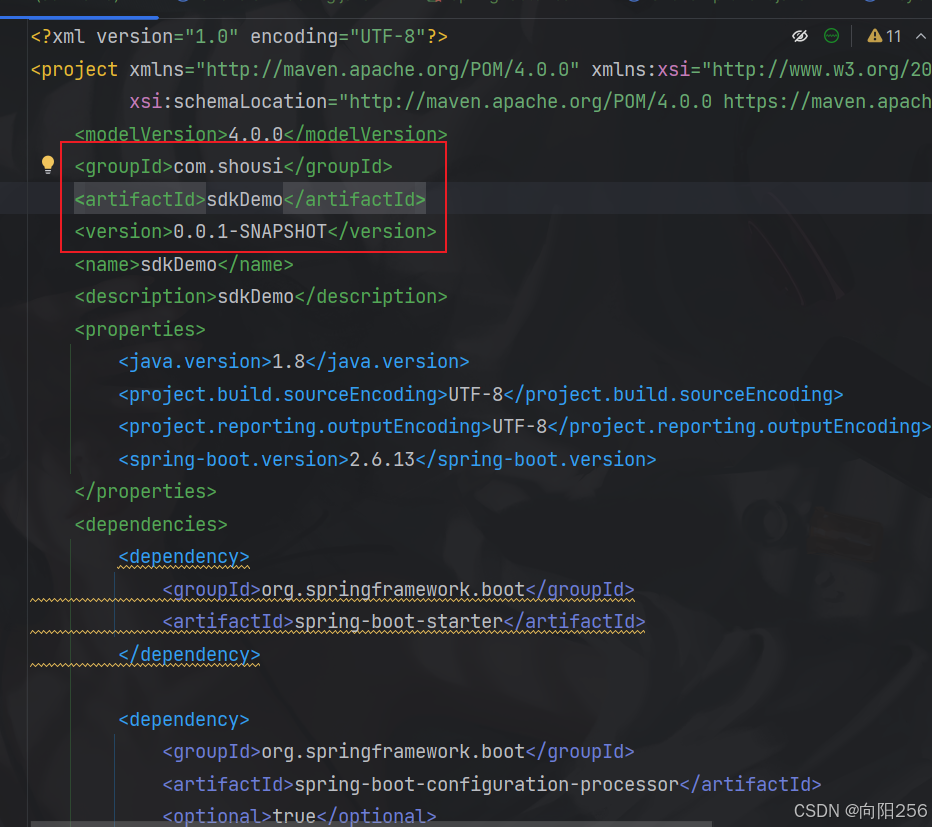Click the xml version="1.0" declaration line
The width and height of the screenshot is (932, 827).
click(239, 37)
